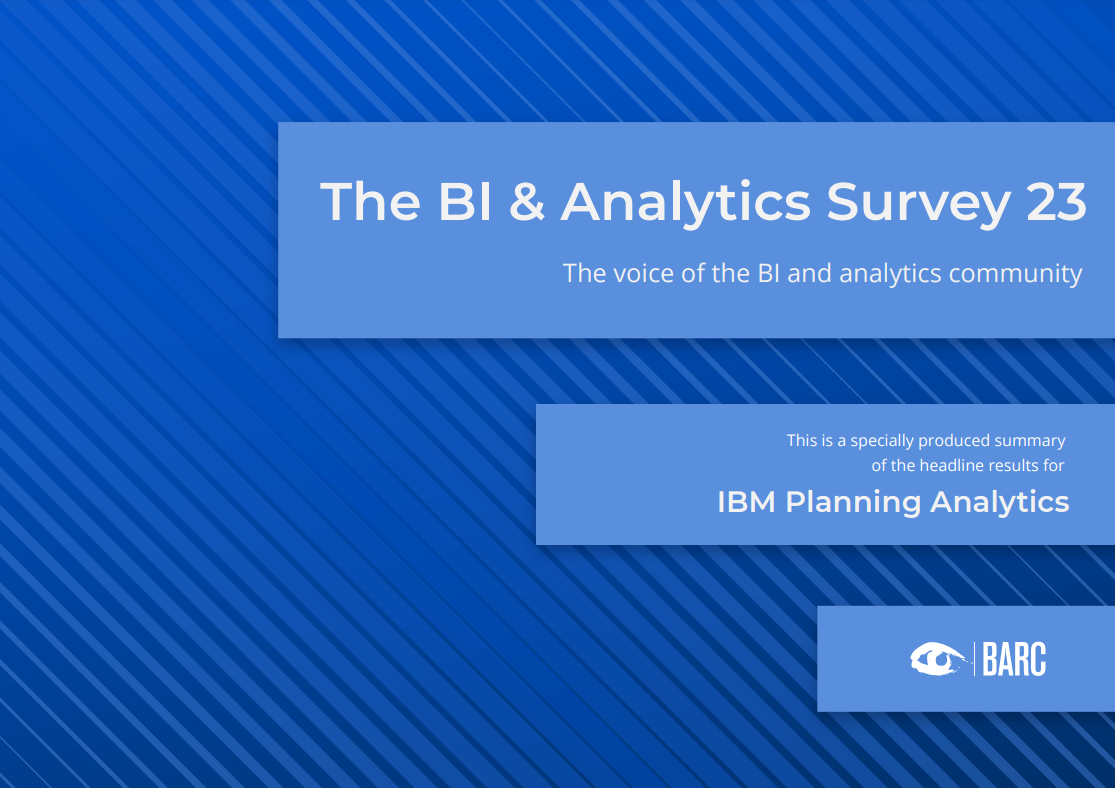Click the IBM Planning Analytics heading
The width and height of the screenshot is (1115, 788).
point(893,502)
